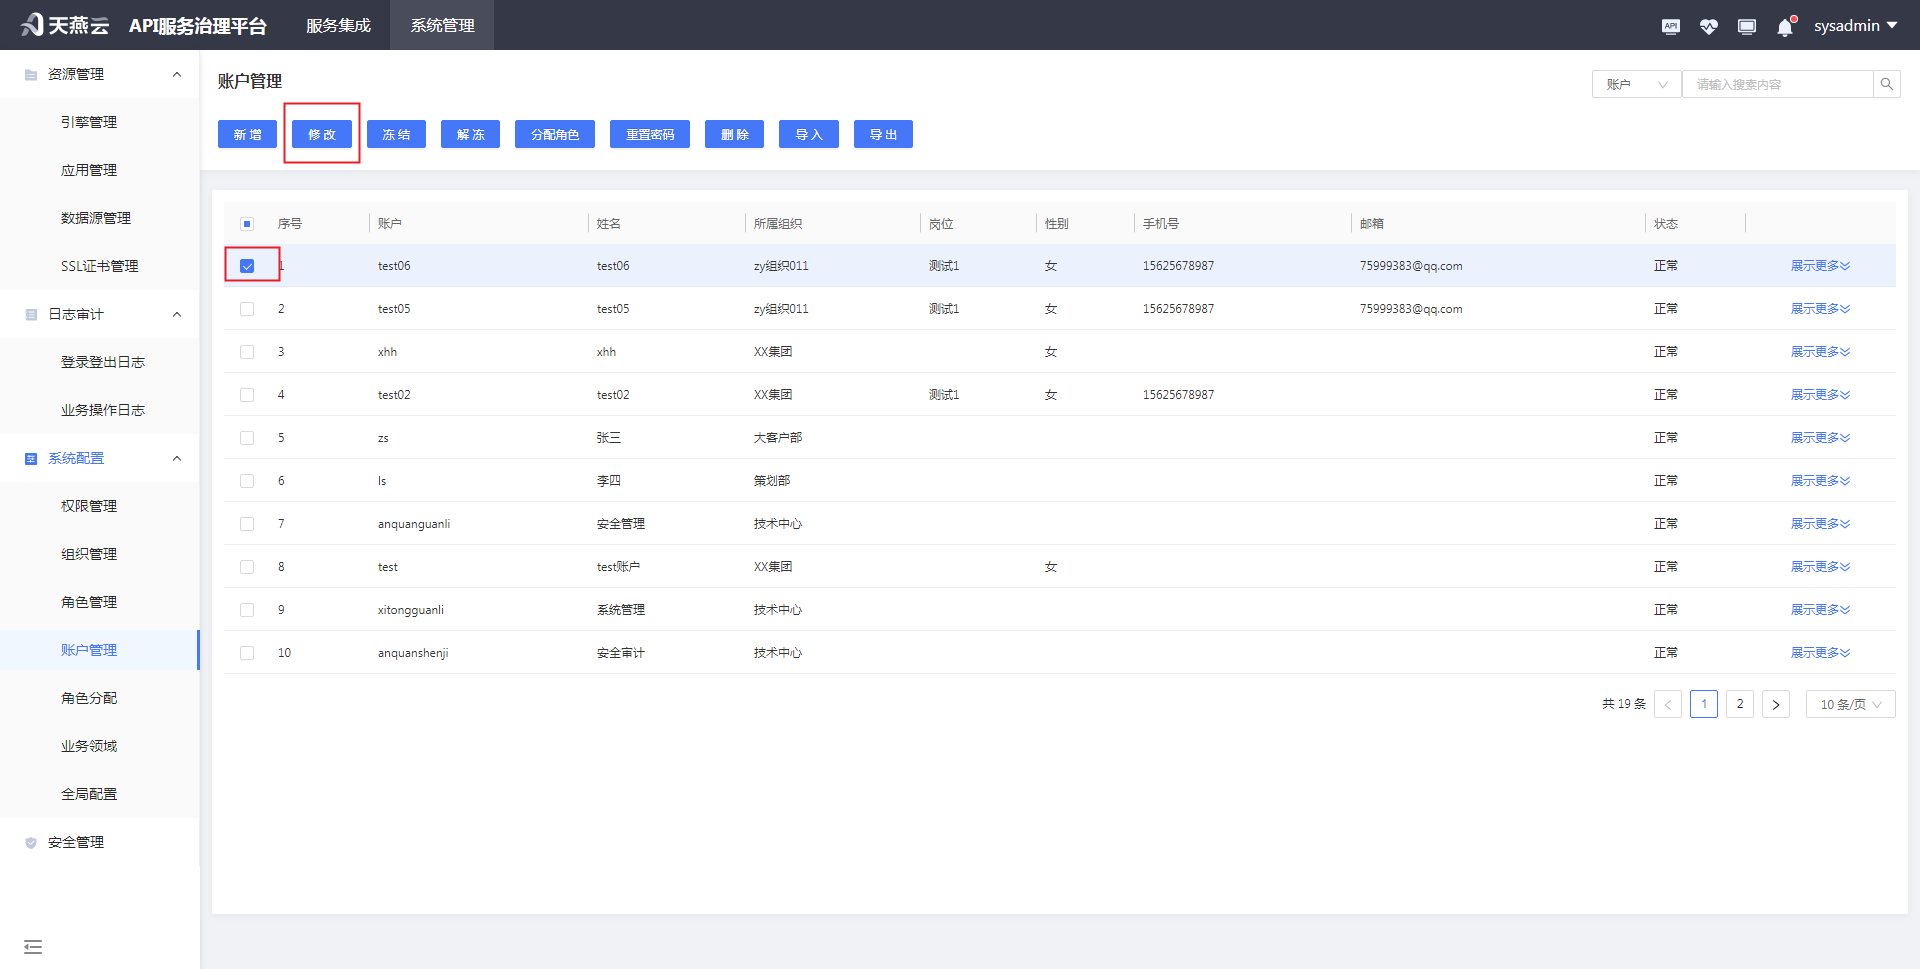This screenshot has height=969, width=1920.
Task: Toggle the select-all header checkbox
Action: (x=247, y=224)
